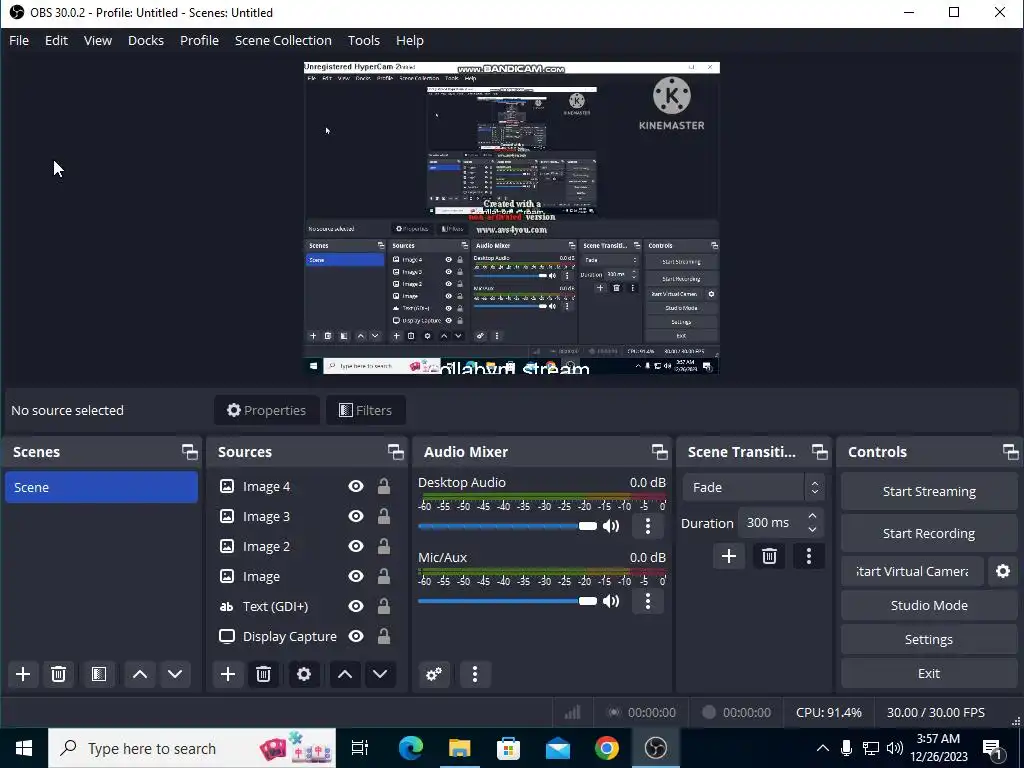This screenshot has width=1024, height=768.
Task: Undock the Scene Transitions panel
Action: click(820, 452)
